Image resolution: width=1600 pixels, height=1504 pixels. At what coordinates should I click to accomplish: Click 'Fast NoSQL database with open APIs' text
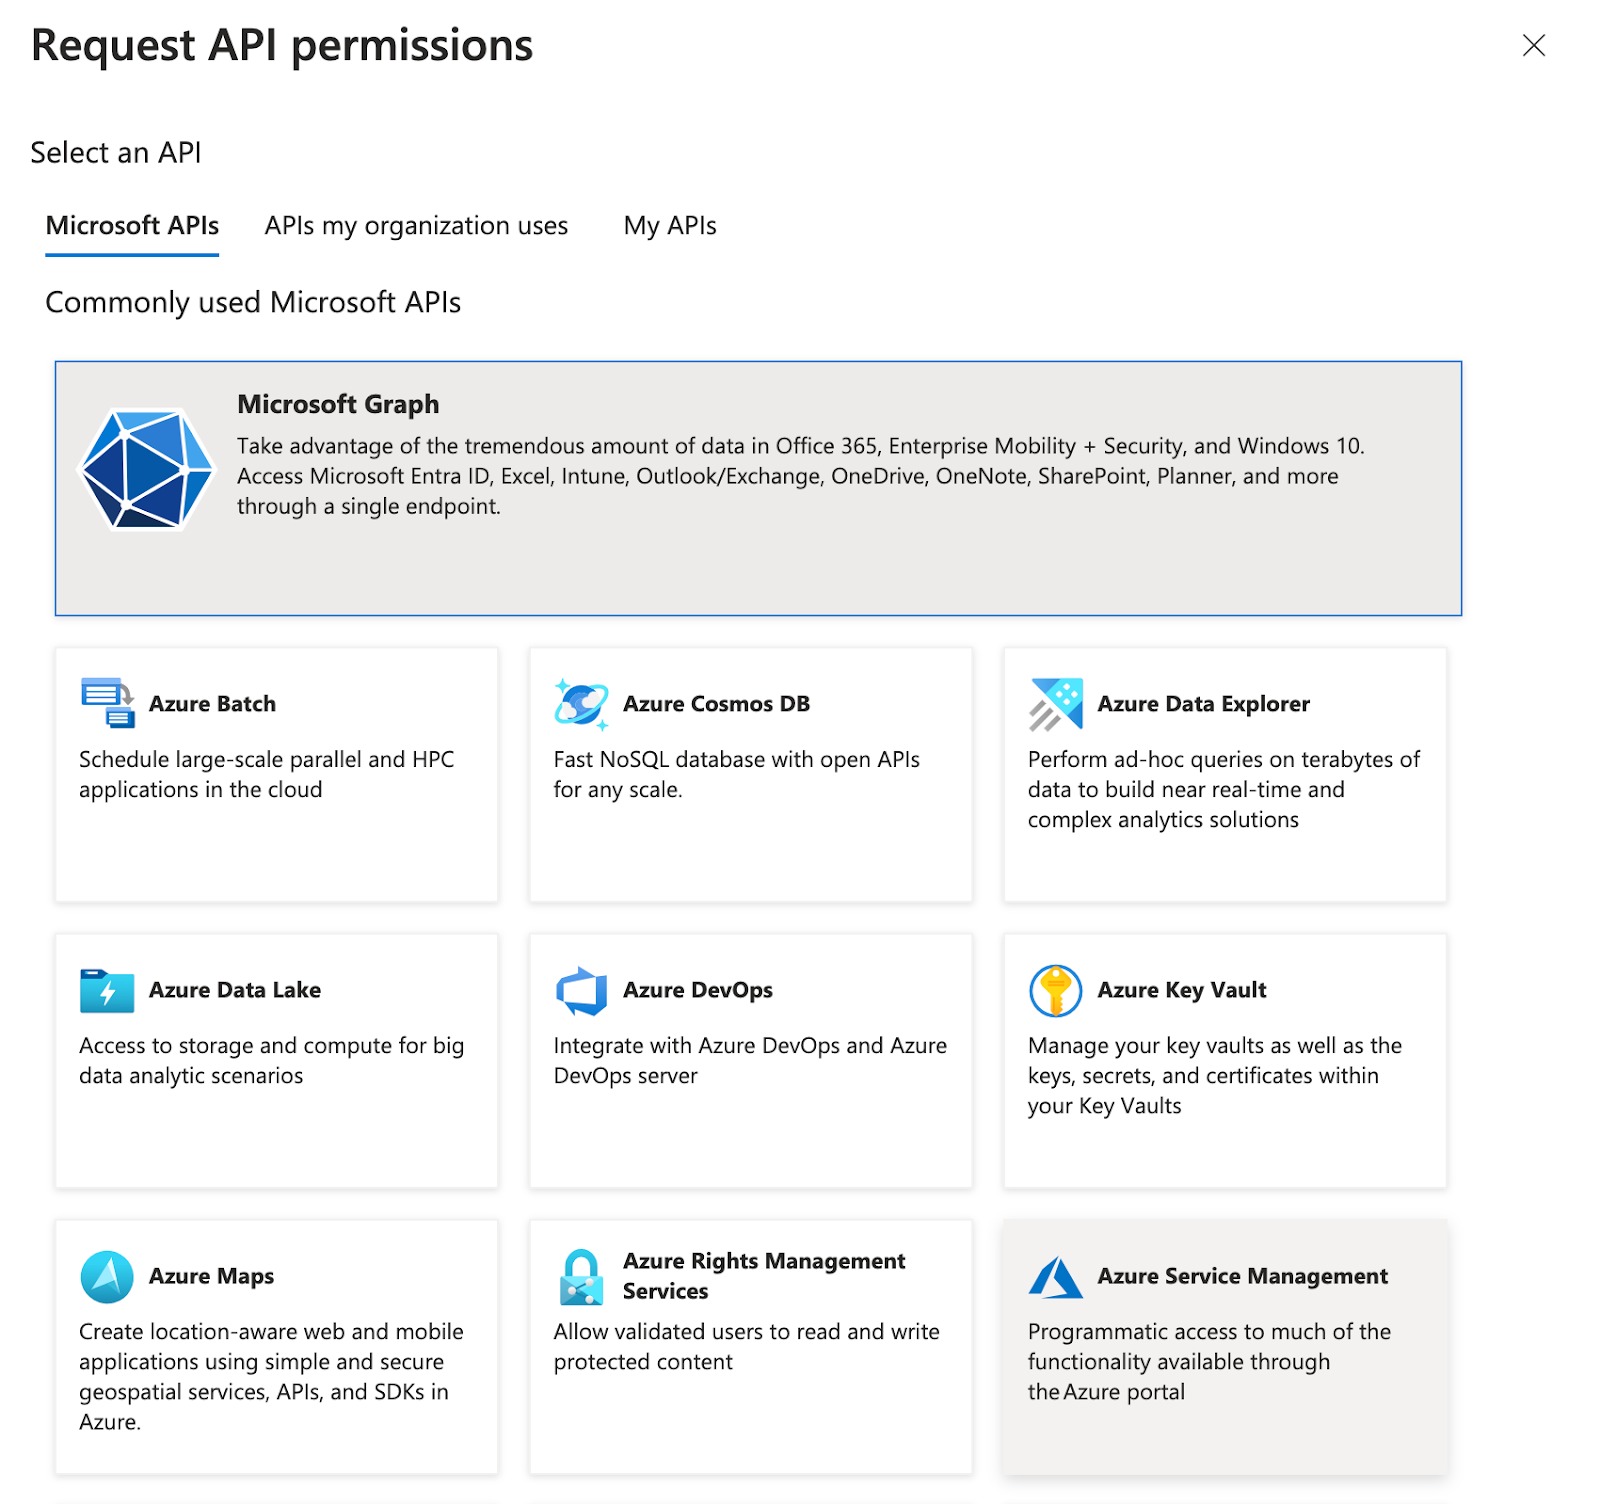(x=737, y=774)
